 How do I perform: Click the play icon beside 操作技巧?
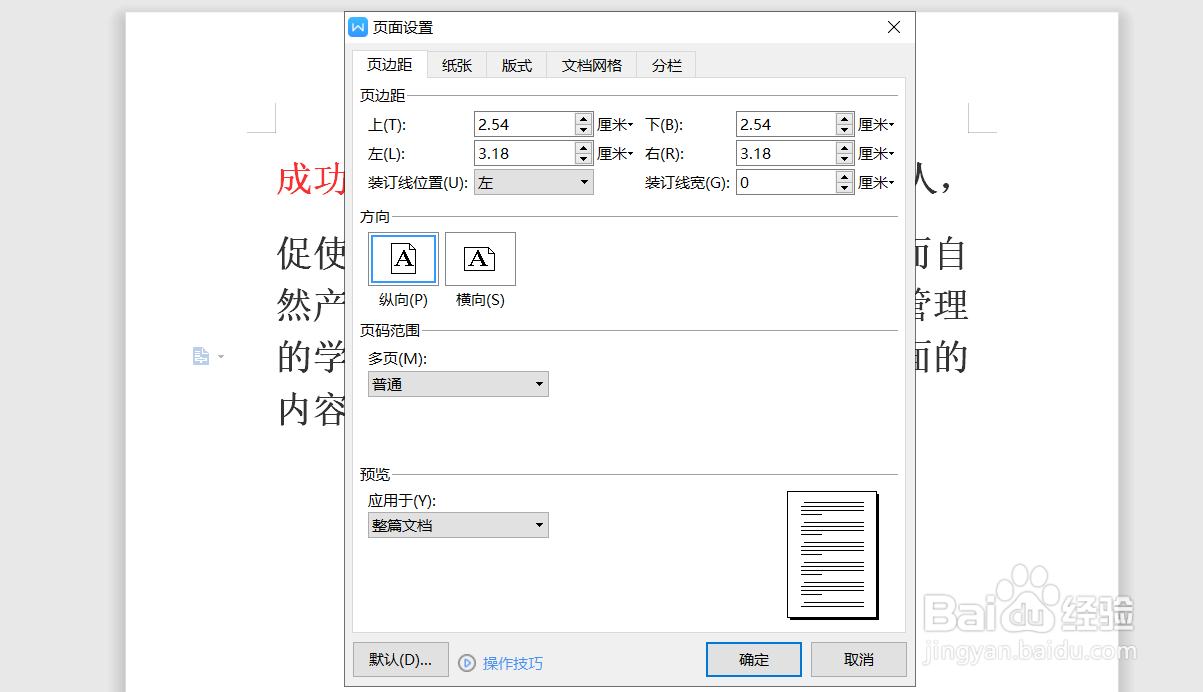click(x=465, y=662)
